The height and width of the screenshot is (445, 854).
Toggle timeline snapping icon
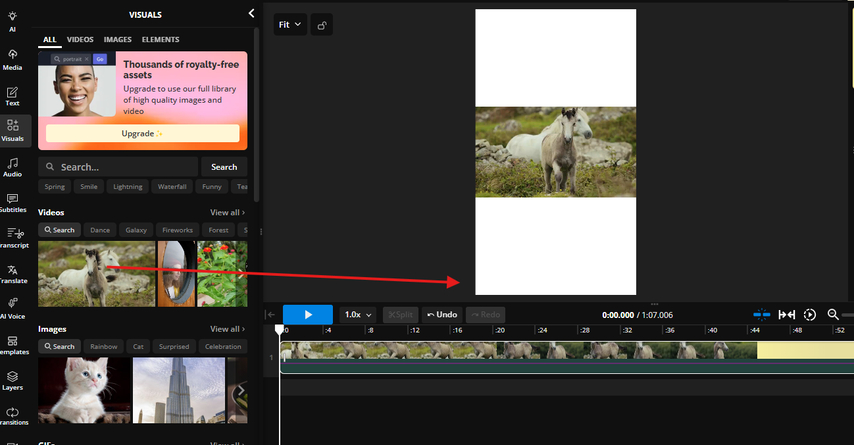tap(761, 314)
